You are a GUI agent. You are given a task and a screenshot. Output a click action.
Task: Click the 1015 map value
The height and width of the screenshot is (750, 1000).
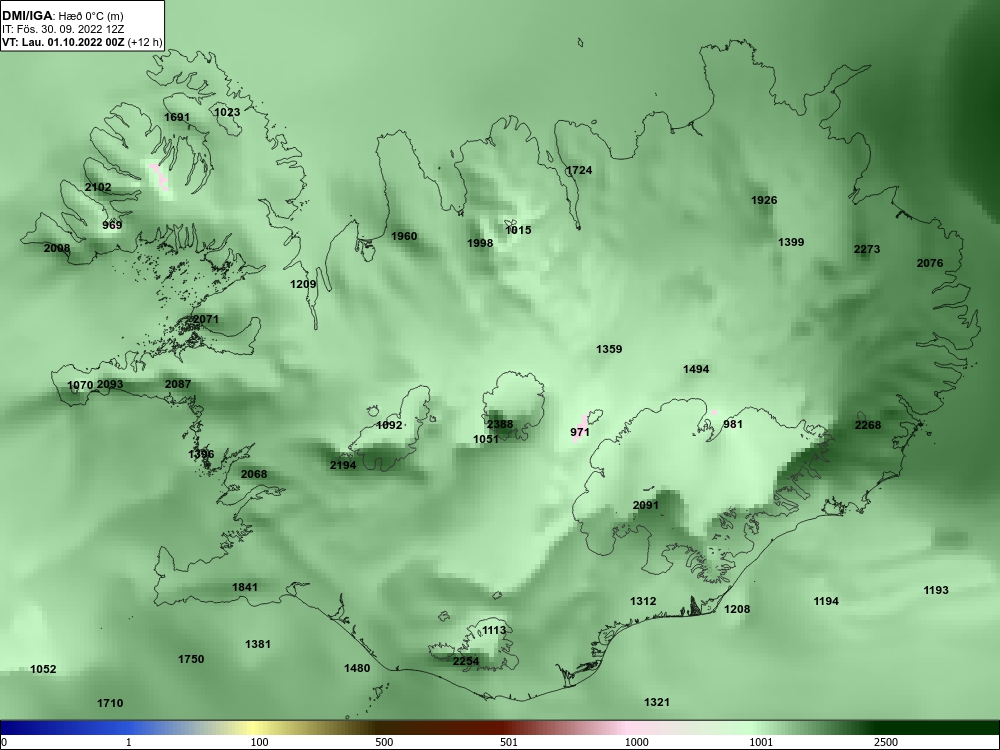(518, 230)
